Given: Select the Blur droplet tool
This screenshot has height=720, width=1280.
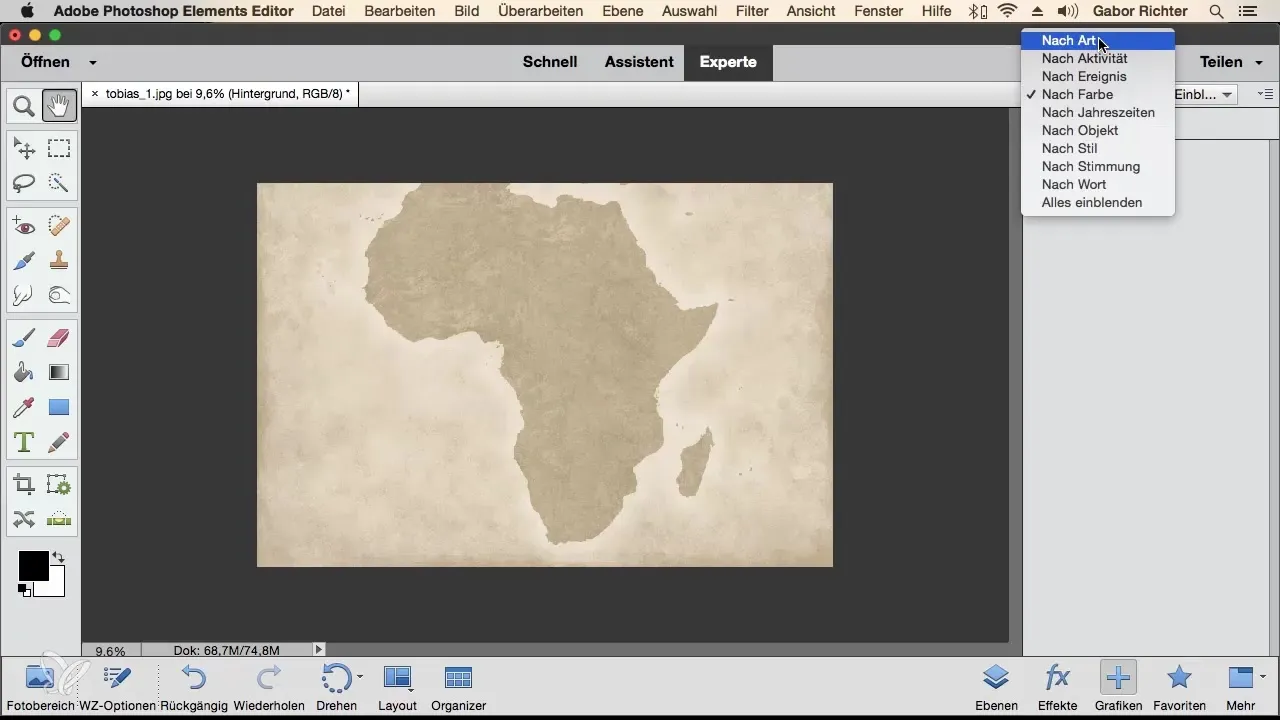Looking at the screenshot, I should 24,295.
